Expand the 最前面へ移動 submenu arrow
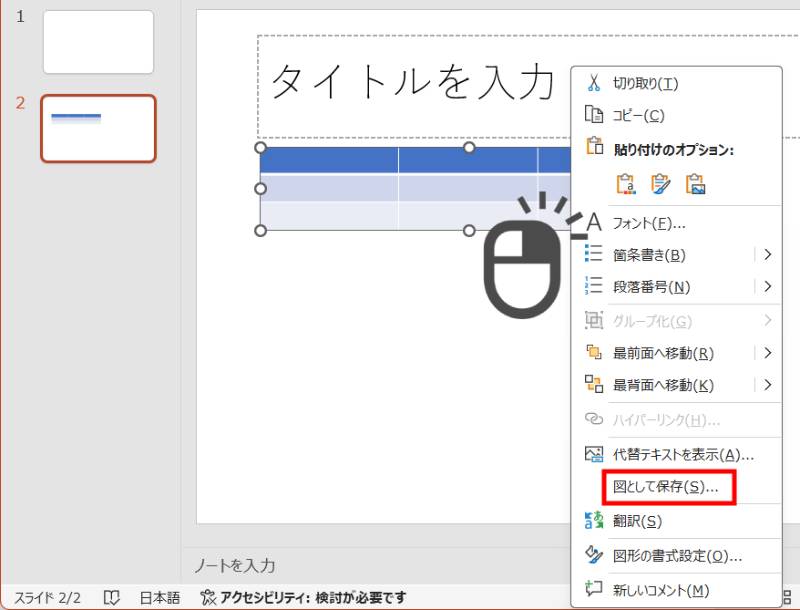This screenshot has width=800, height=610. coord(768,352)
